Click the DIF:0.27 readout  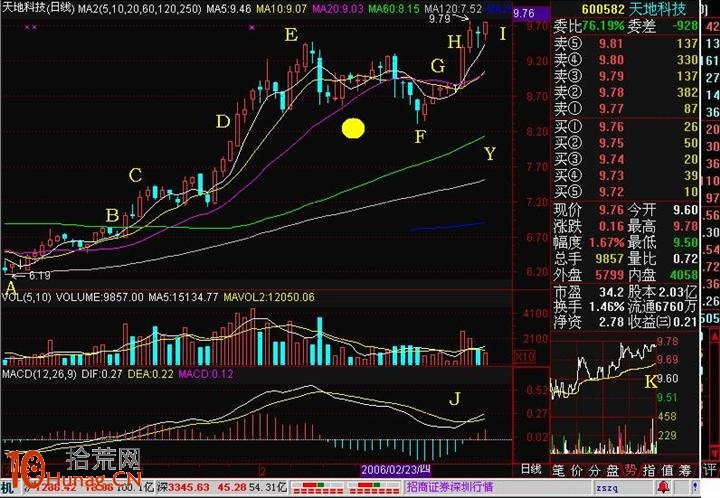(101, 375)
